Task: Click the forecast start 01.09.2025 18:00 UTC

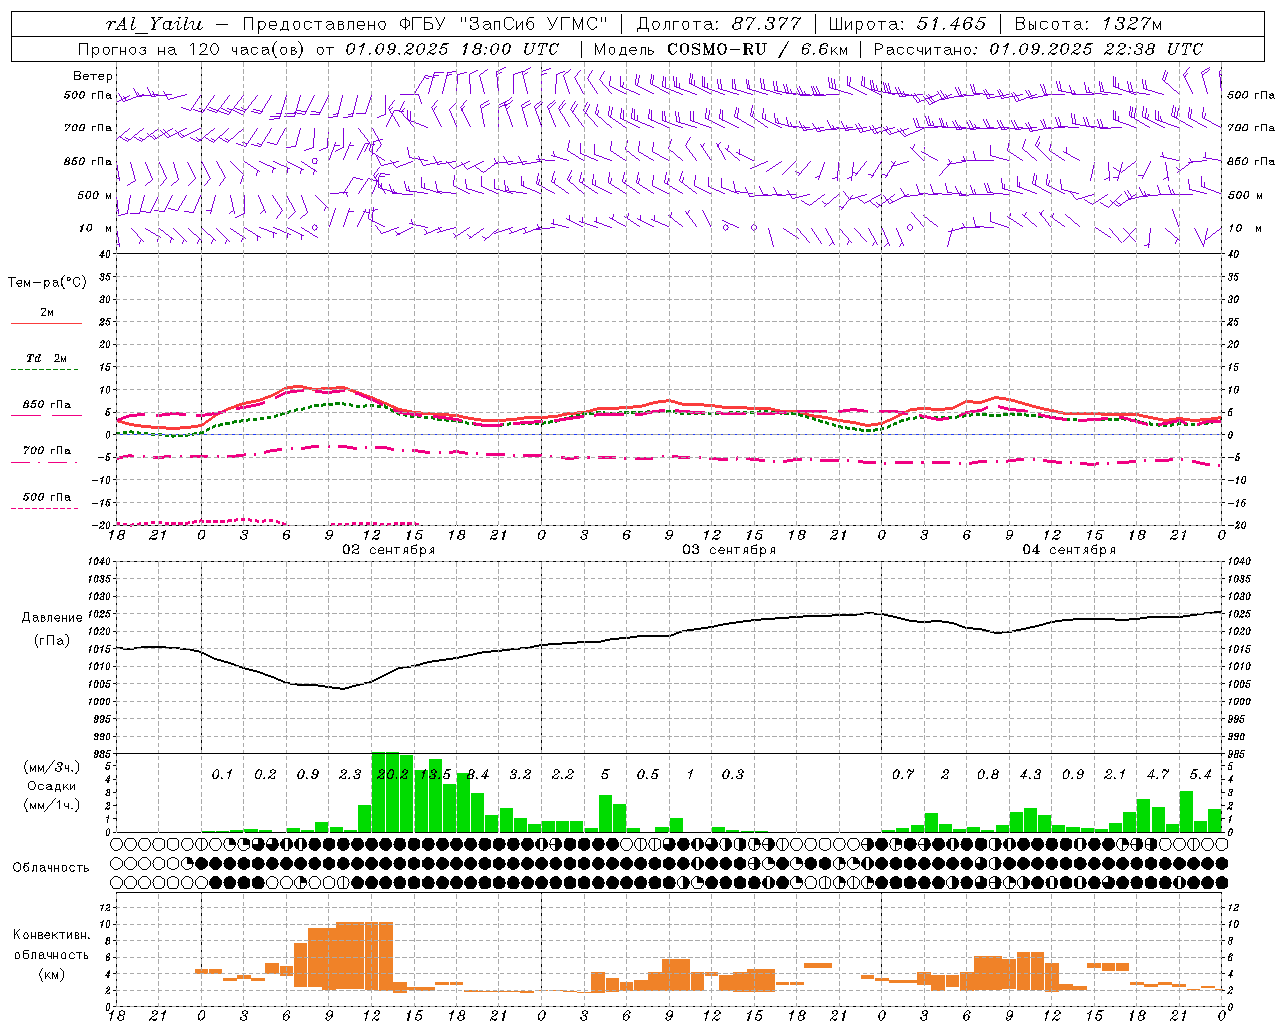Action: 452,49
